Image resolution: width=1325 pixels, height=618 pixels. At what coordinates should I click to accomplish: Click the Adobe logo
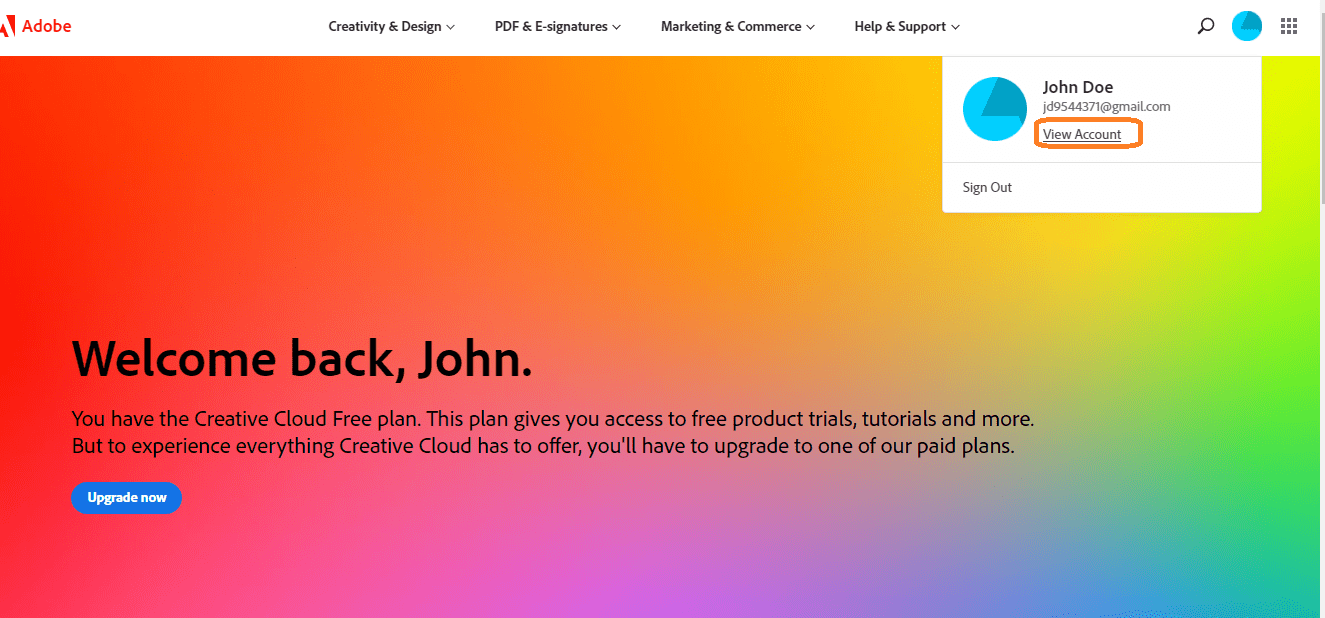pyautogui.click(x=35, y=26)
